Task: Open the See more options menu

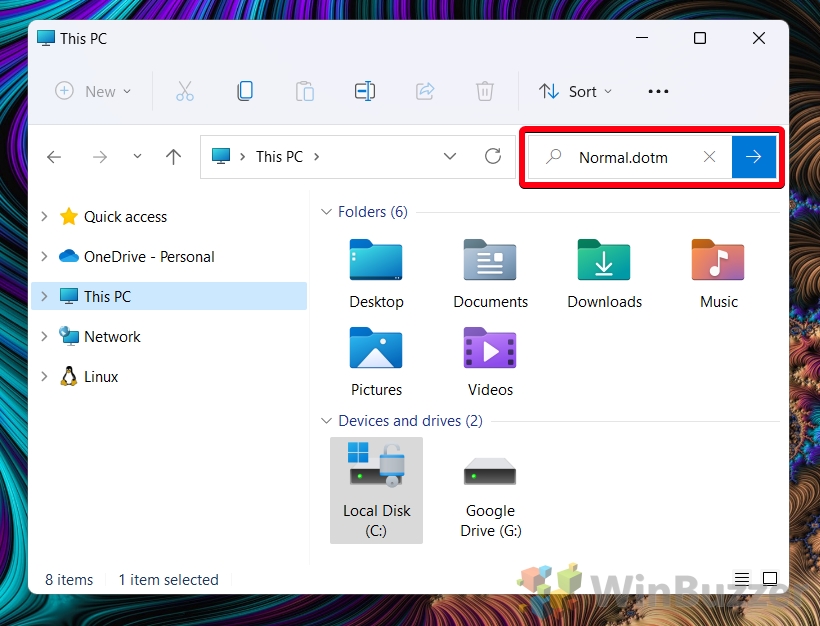Action: coord(658,91)
